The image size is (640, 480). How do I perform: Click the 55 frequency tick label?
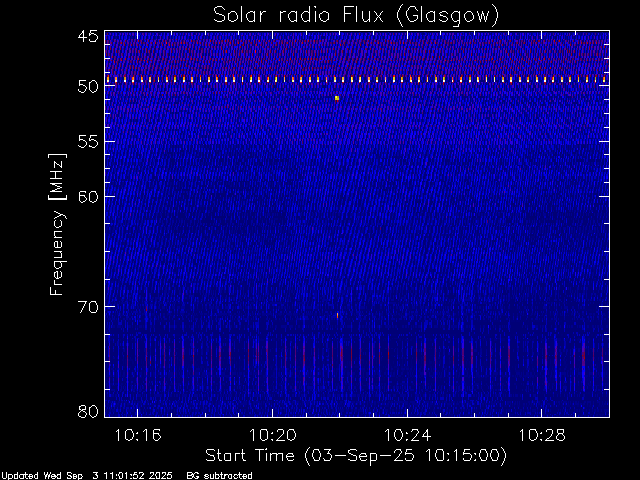coord(88,142)
